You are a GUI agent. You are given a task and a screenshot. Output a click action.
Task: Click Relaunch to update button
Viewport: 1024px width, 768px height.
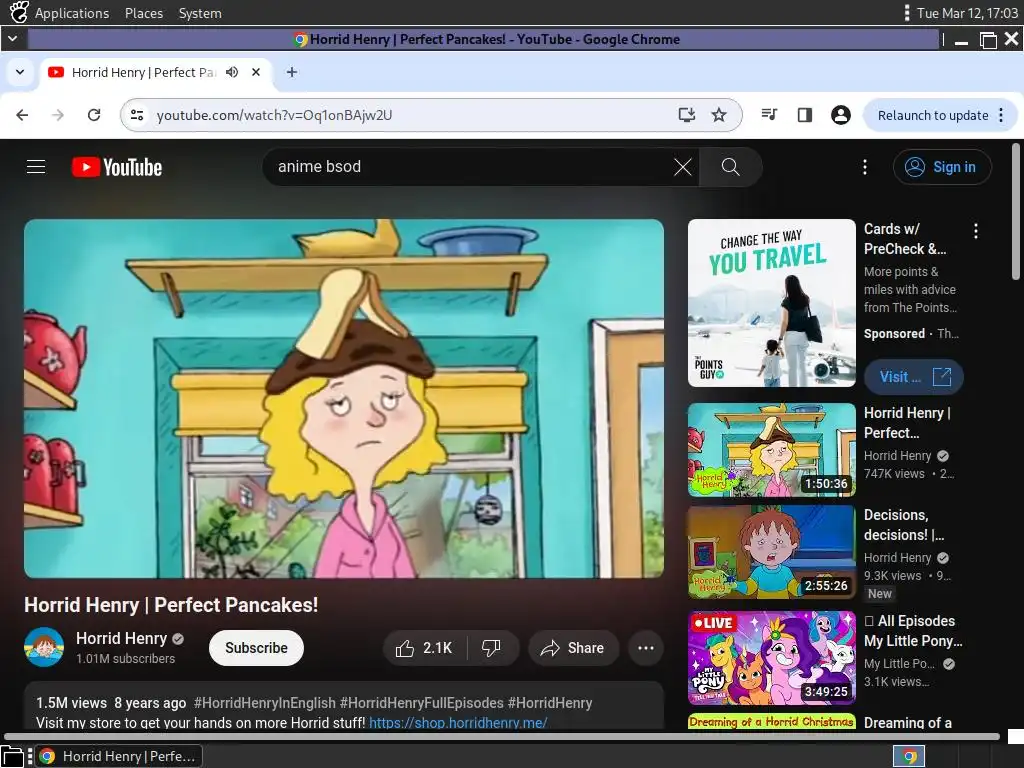[933, 115]
